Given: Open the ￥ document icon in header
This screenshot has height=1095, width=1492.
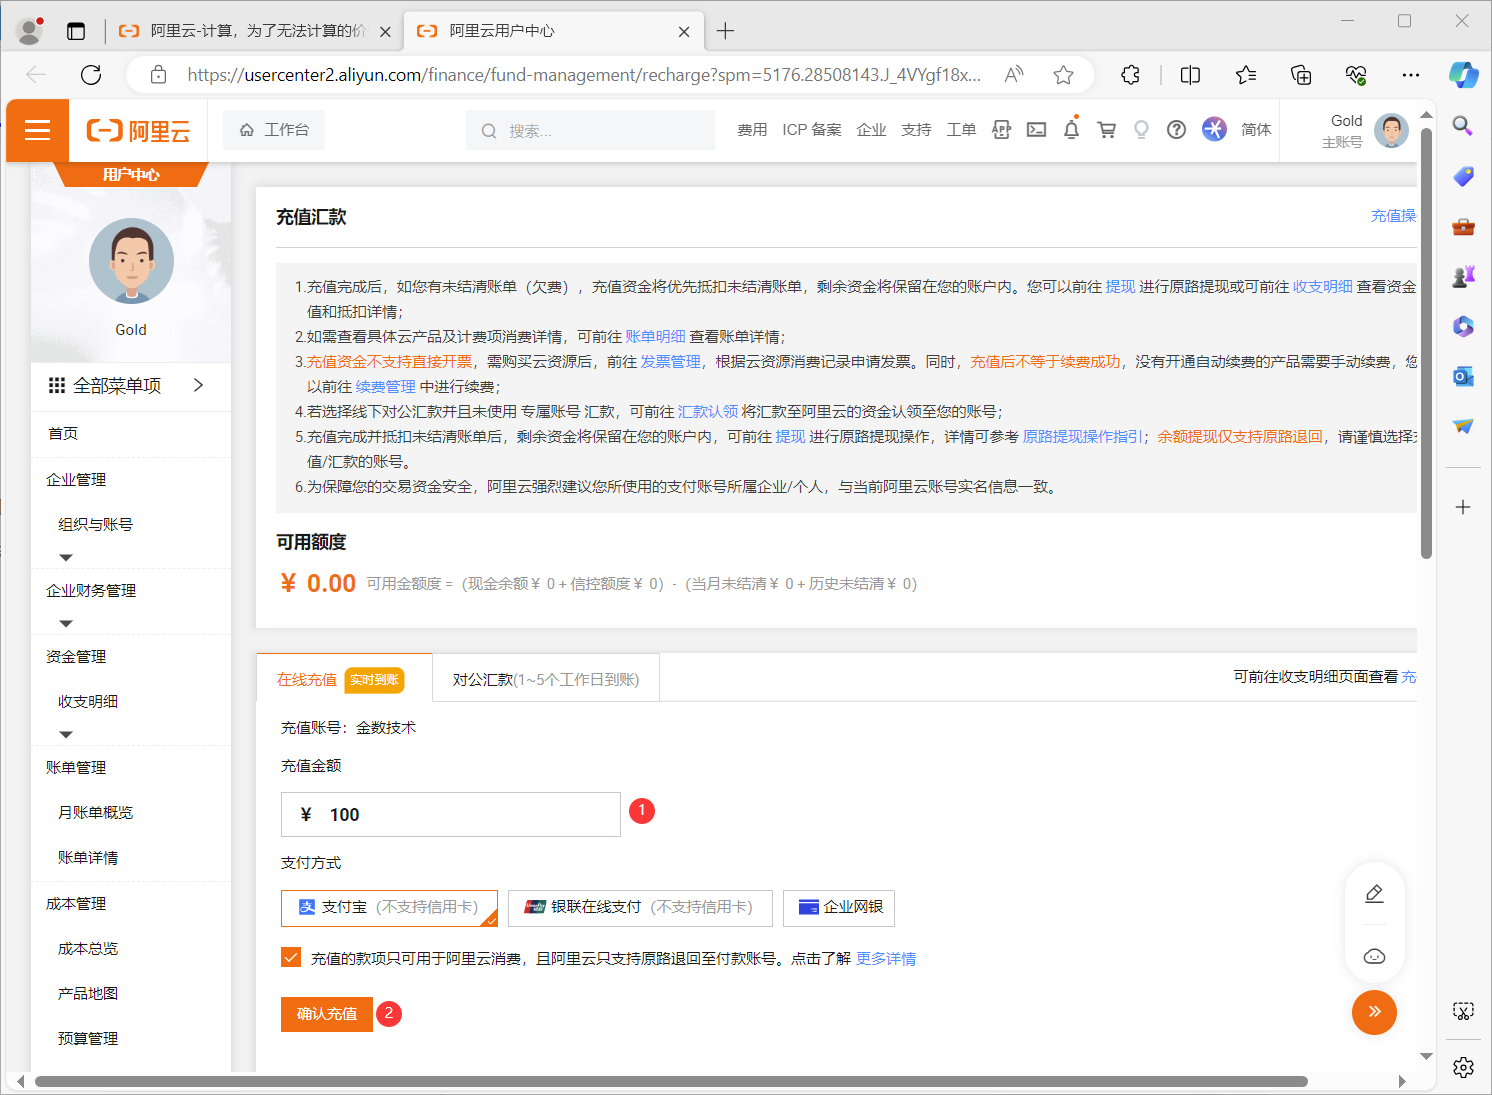Looking at the screenshot, I should pos(1001,129).
